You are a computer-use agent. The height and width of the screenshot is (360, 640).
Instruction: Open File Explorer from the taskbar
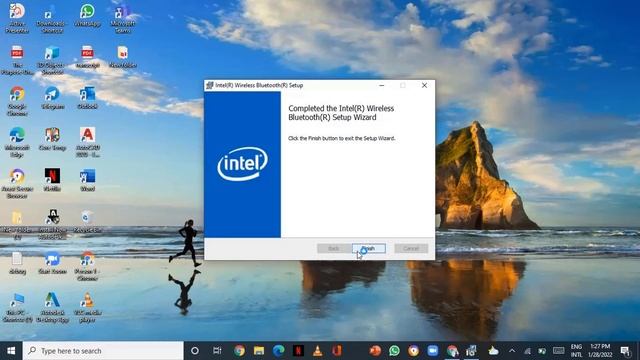pos(259,351)
